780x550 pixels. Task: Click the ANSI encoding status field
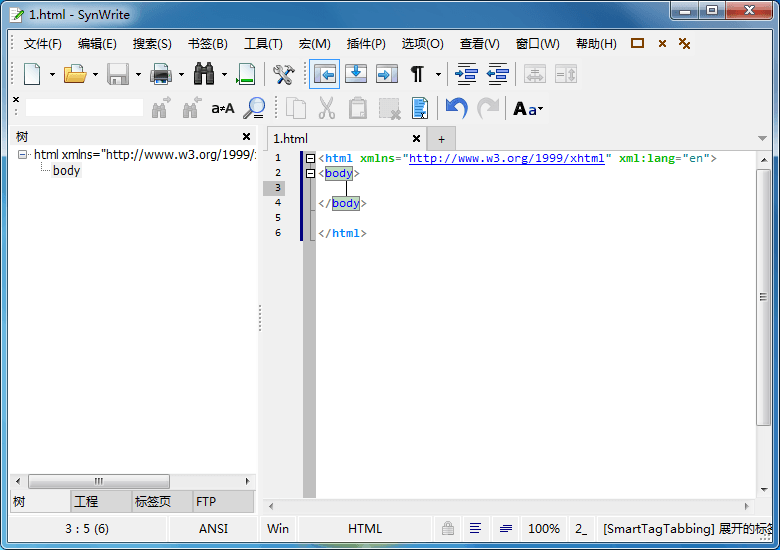point(213,529)
